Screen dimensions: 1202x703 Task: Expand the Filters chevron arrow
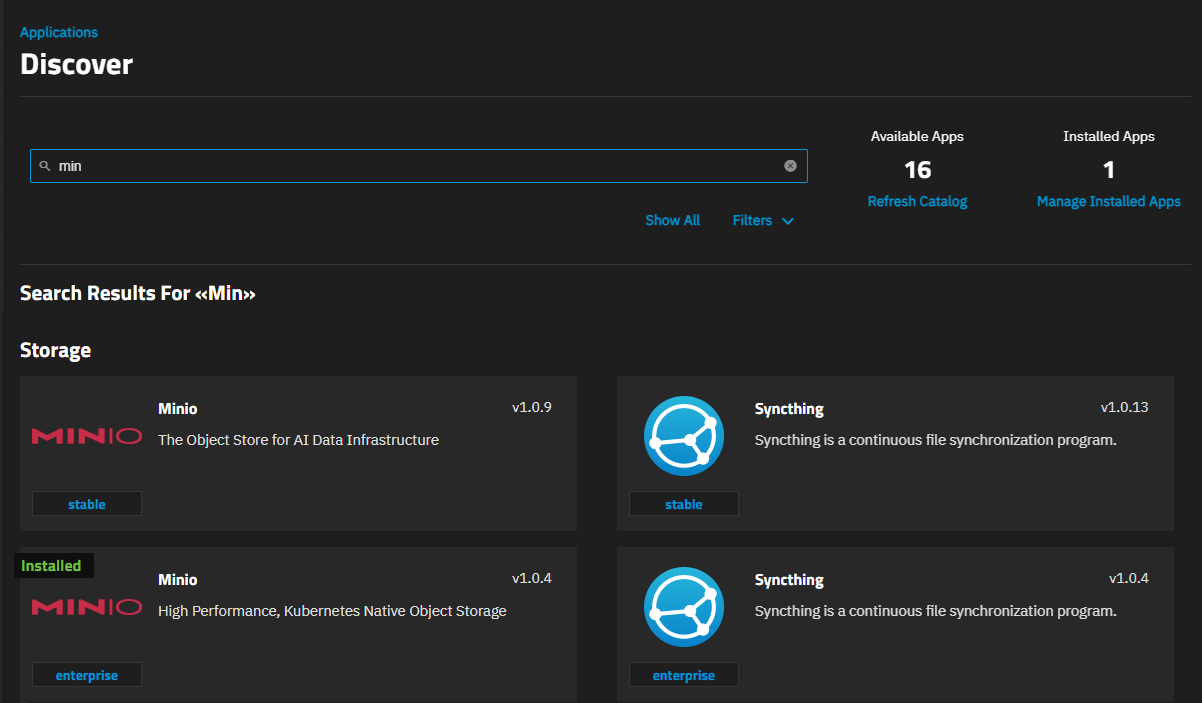click(x=788, y=221)
